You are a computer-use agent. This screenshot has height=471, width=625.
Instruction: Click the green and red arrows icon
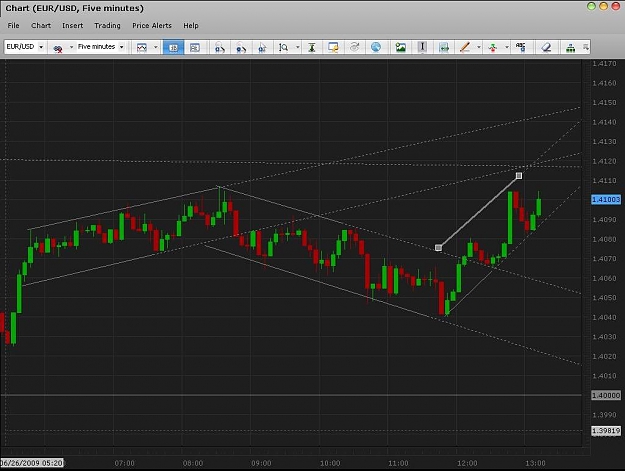493,47
